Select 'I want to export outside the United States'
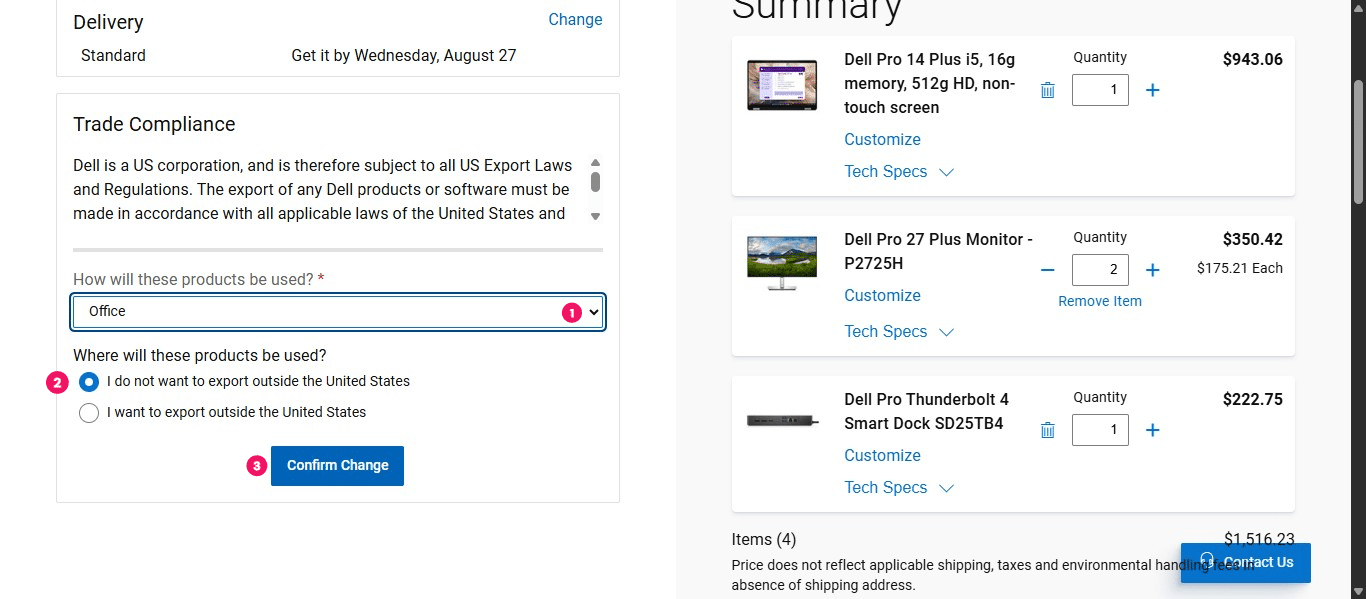Viewport: 1366px width, 599px height. pyautogui.click(x=88, y=413)
